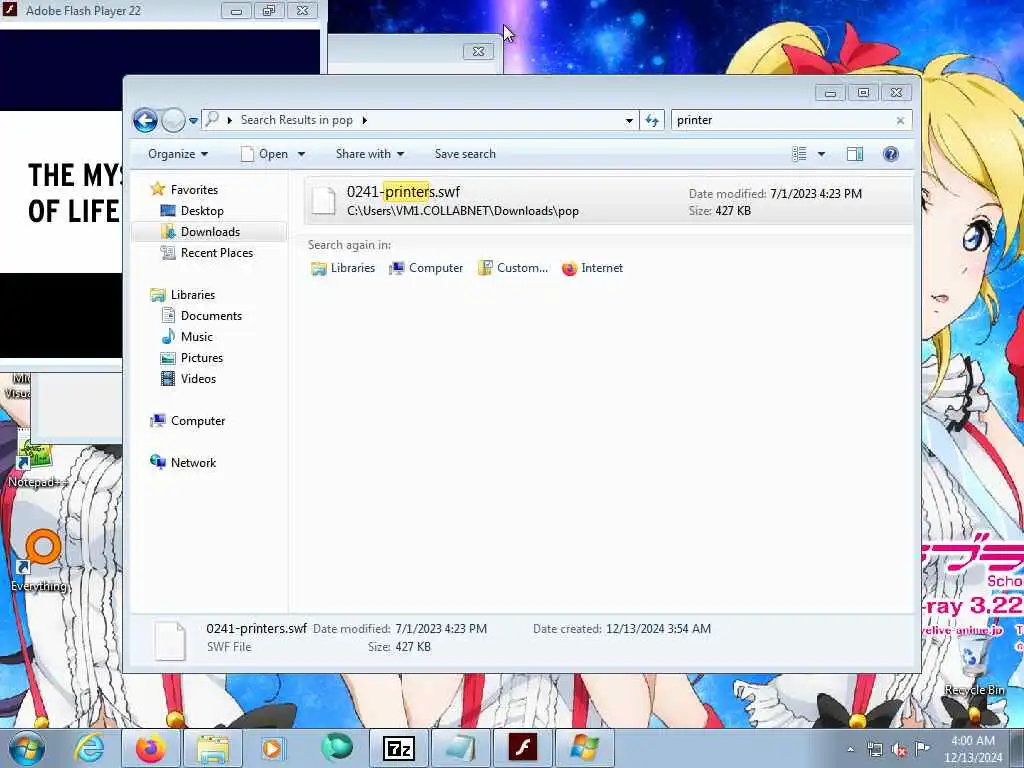Click Save search

465,154
